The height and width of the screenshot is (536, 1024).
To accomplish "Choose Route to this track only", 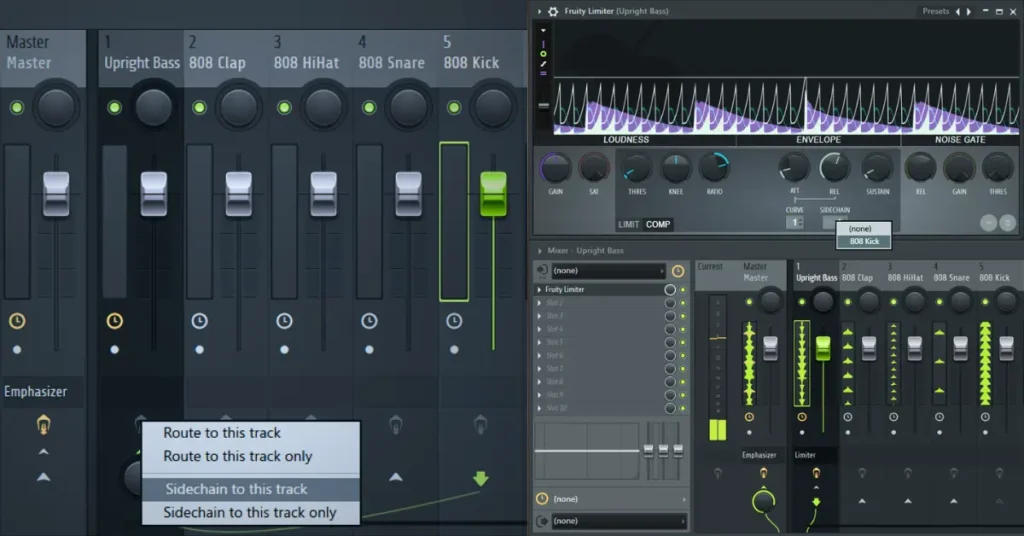I will coord(238,456).
